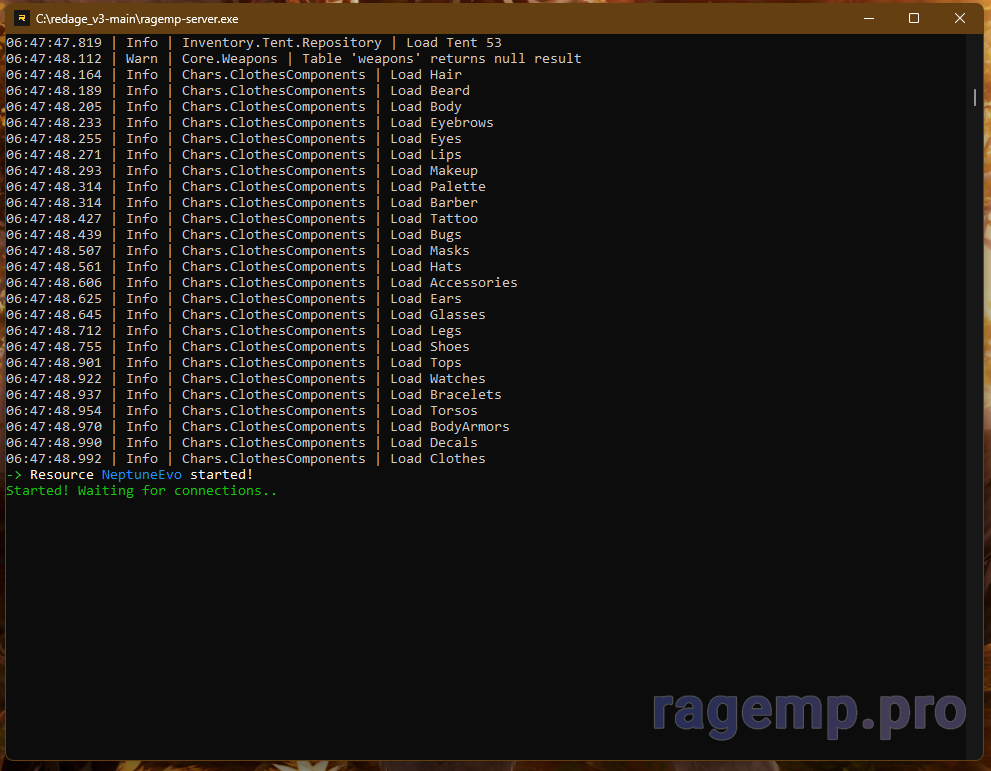Minimize the ragemp-server console window
The width and height of the screenshot is (991, 771).
point(867,18)
